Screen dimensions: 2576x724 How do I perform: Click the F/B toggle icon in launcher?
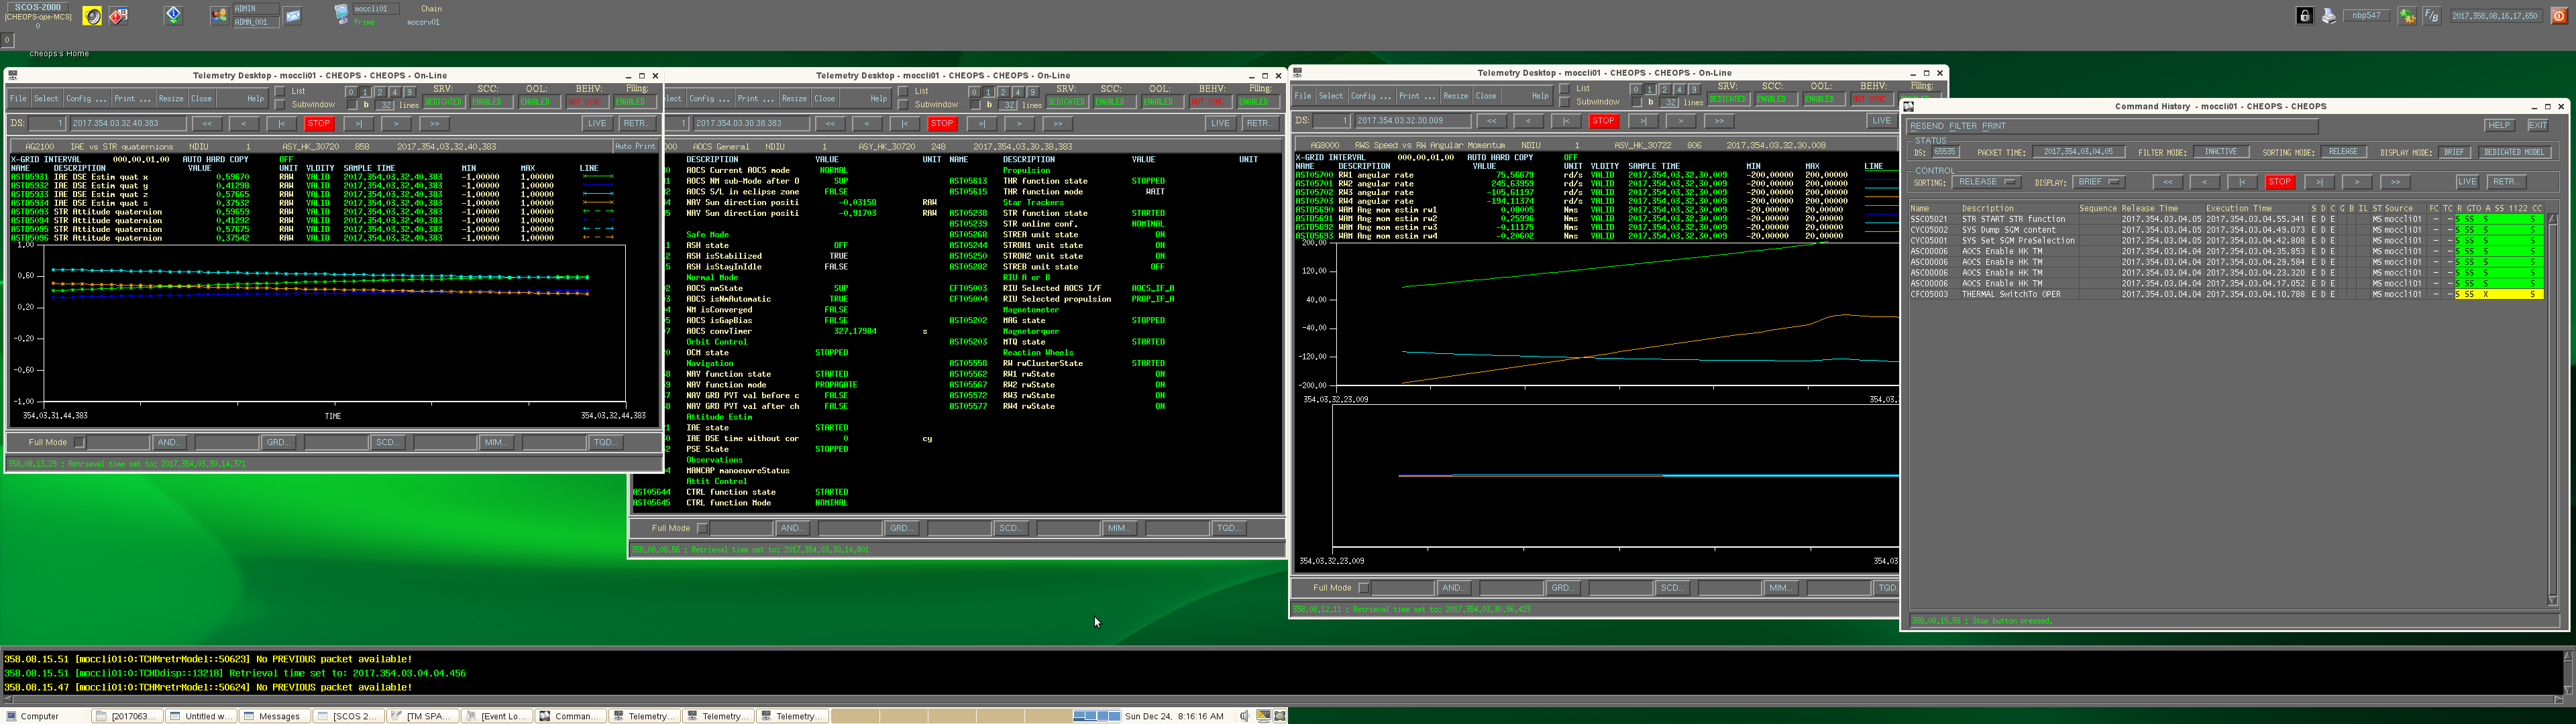(x=2431, y=16)
